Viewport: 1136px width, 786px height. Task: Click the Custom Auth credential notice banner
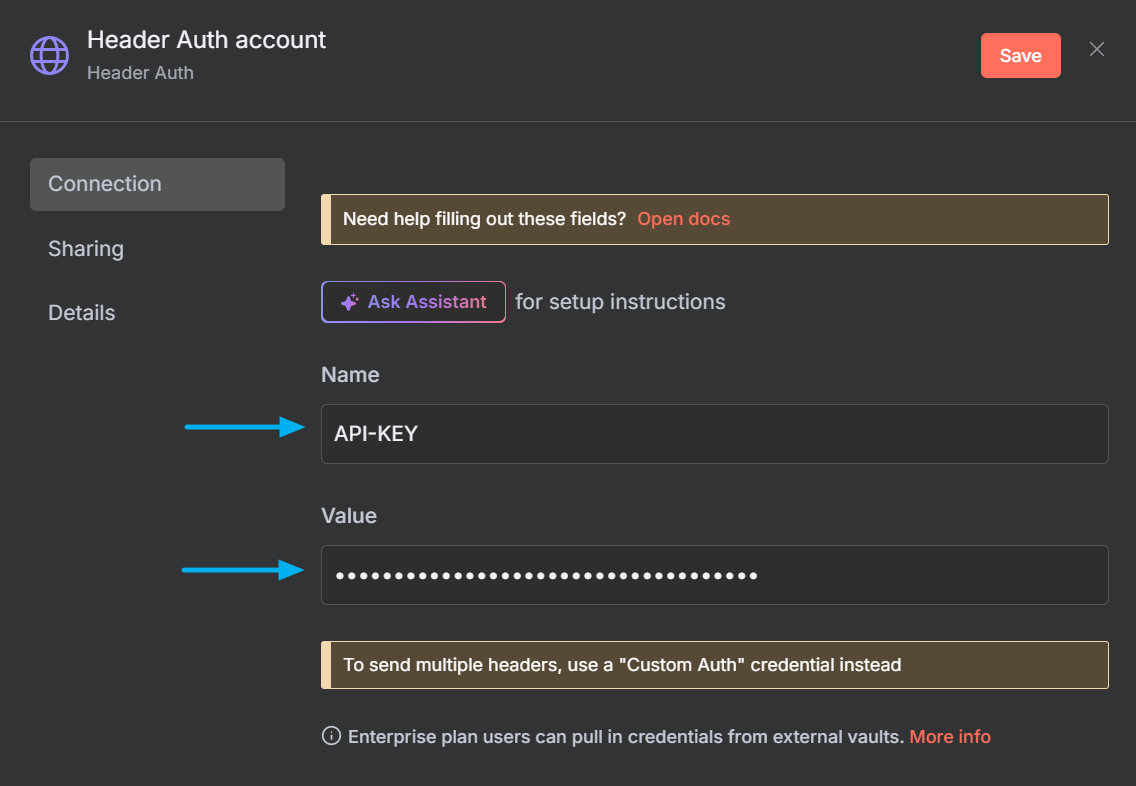click(x=714, y=664)
